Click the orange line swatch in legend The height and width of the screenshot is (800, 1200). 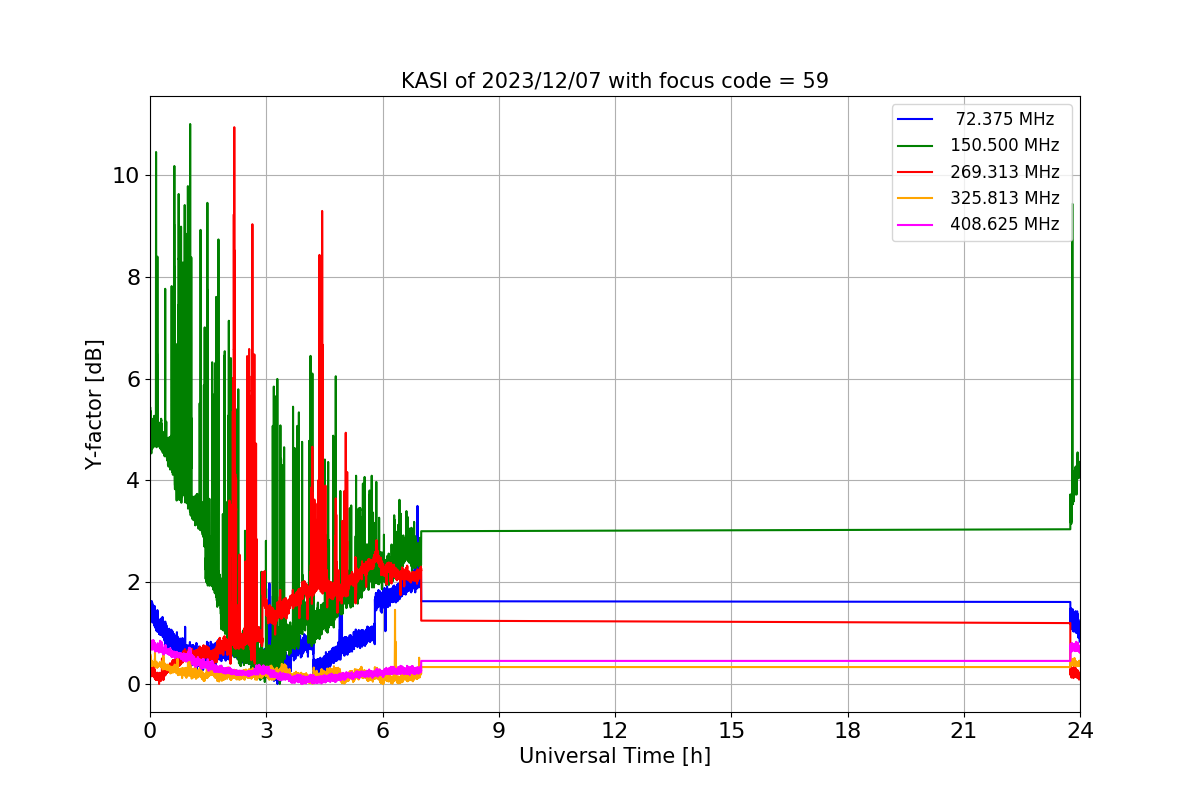click(915, 198)
